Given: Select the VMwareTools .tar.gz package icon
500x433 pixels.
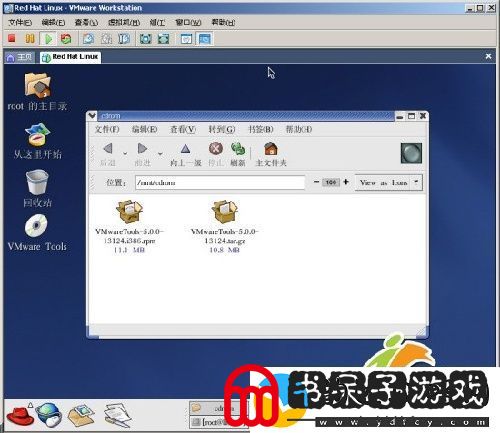Looking at the screenshot, I should point(225,211).
